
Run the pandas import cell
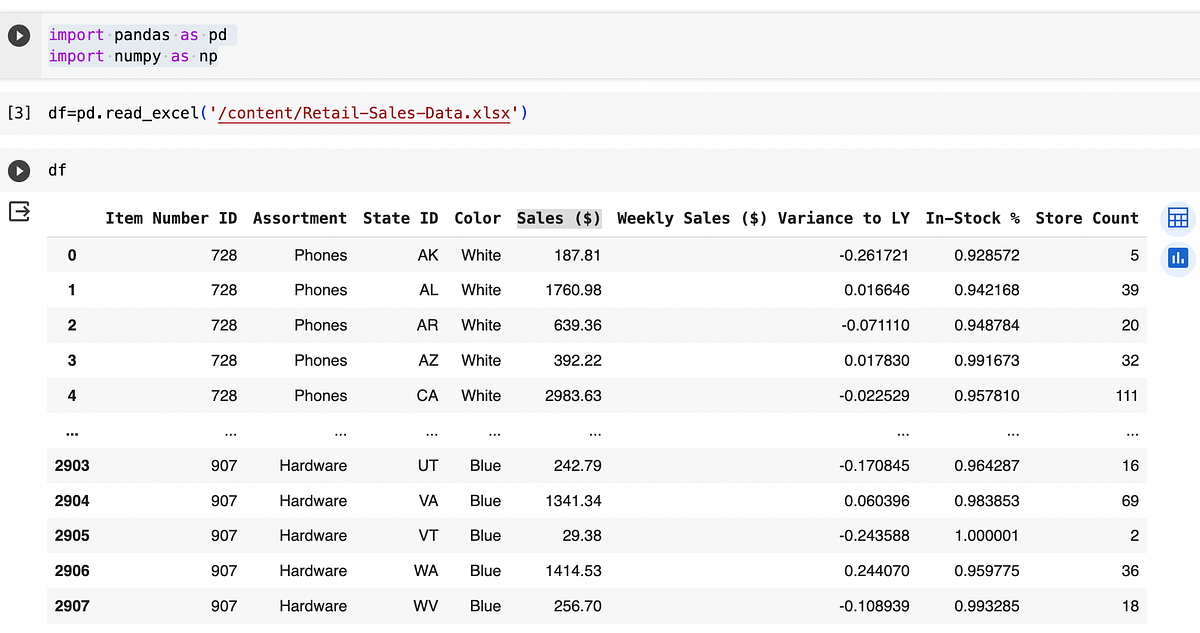point(19,36)
